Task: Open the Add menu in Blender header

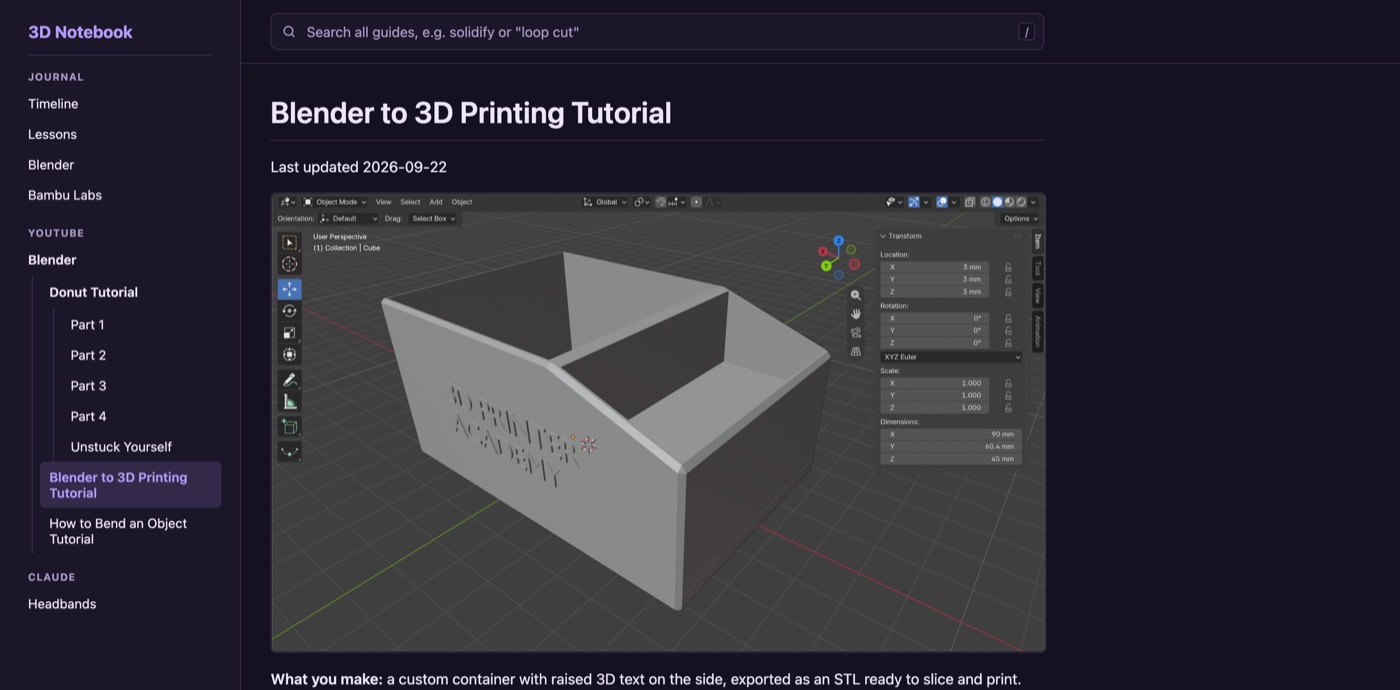Action: 436,202
